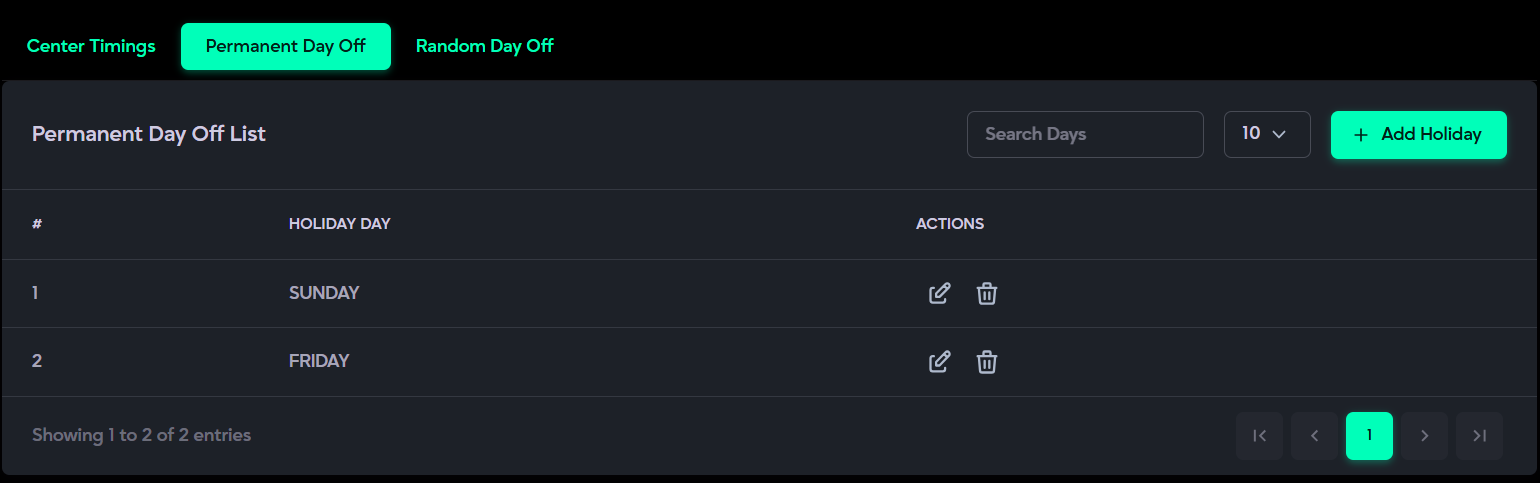Select the Permanent Day Off tab
Image resolution: width=1540 pixels, height=483 pixels.
click(x=286, y=46)
